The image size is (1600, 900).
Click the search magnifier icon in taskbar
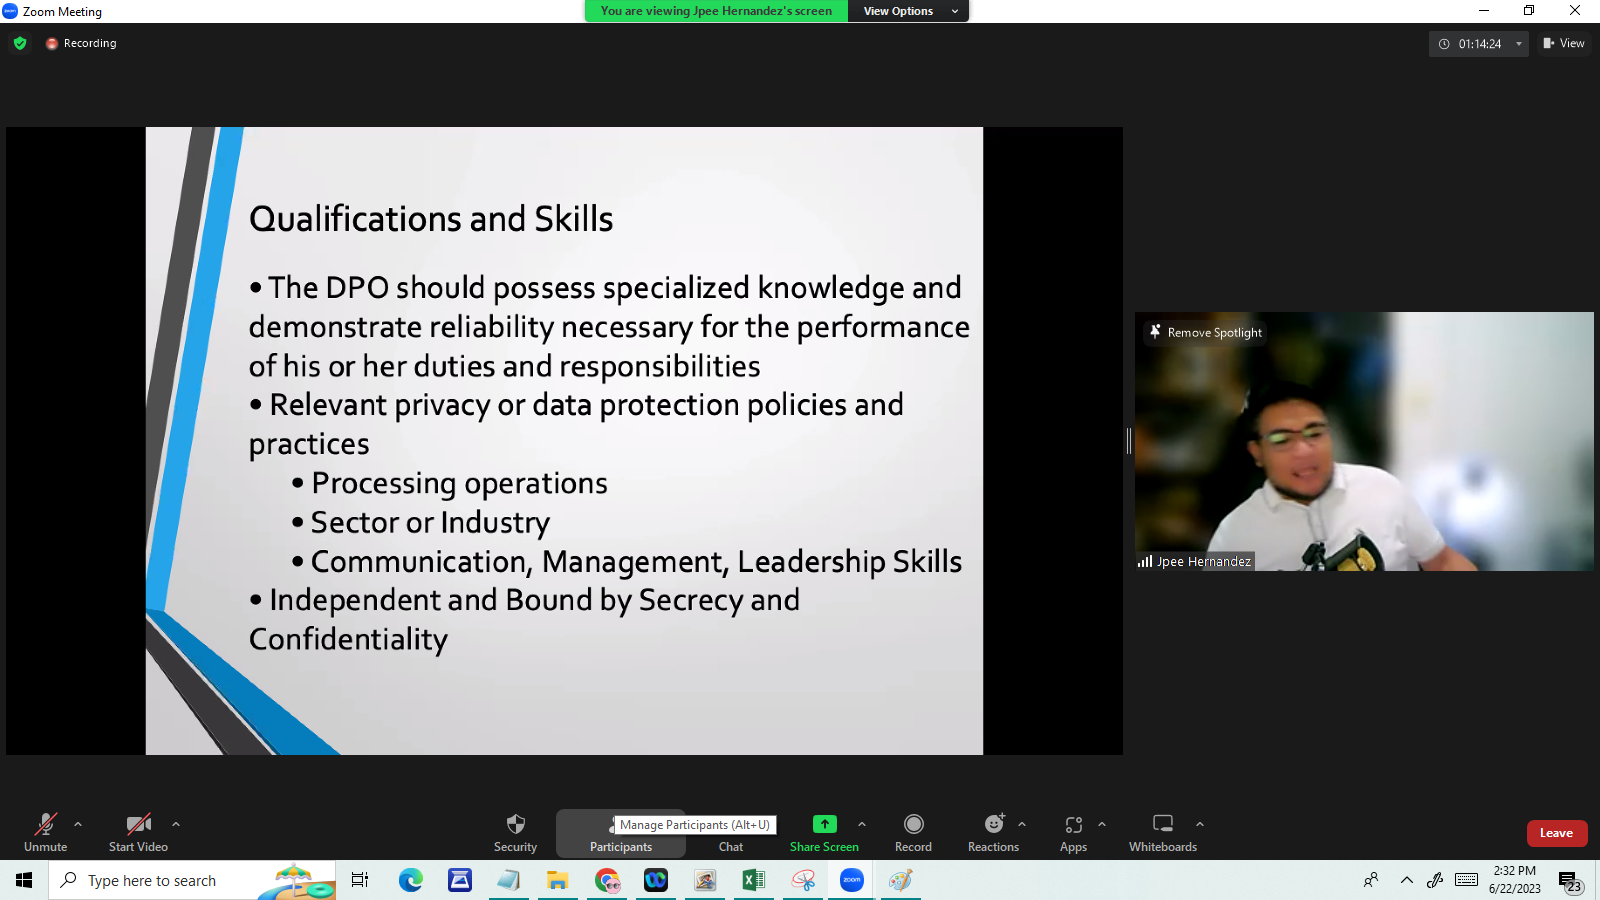pyautogui.click(x=69, y=880)
